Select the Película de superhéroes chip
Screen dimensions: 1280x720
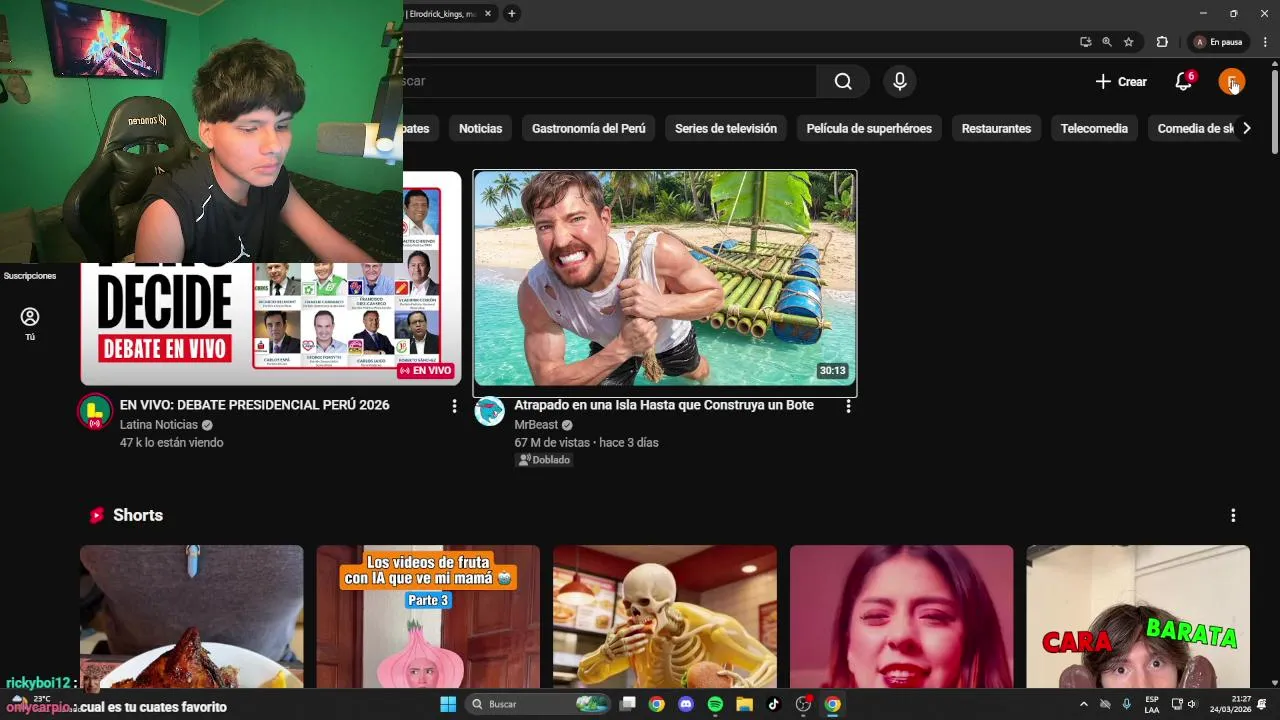[x=869, y=128]
